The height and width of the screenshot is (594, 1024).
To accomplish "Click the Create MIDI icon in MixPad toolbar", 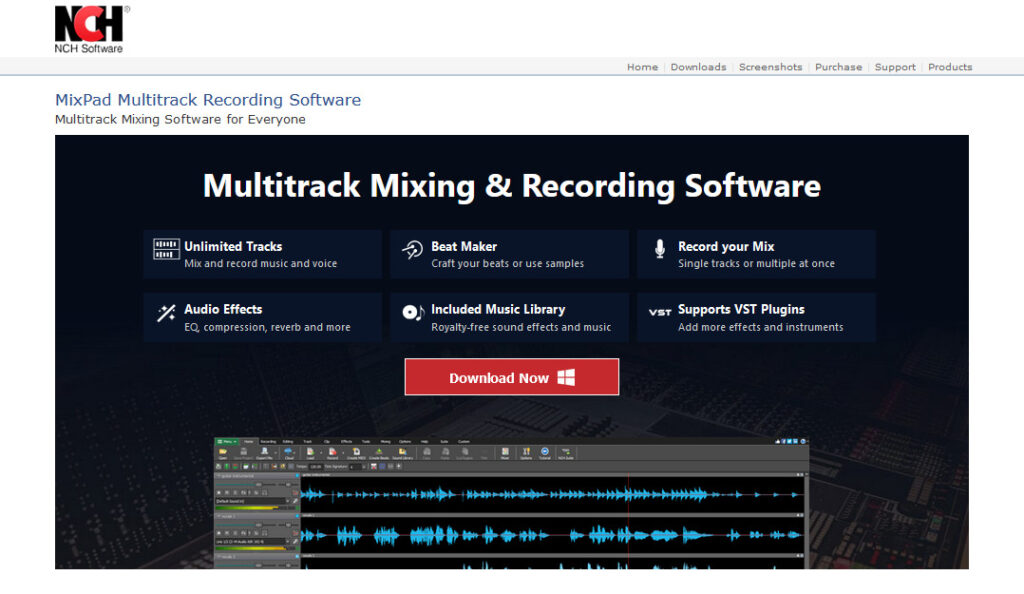I will click(357, 454).
